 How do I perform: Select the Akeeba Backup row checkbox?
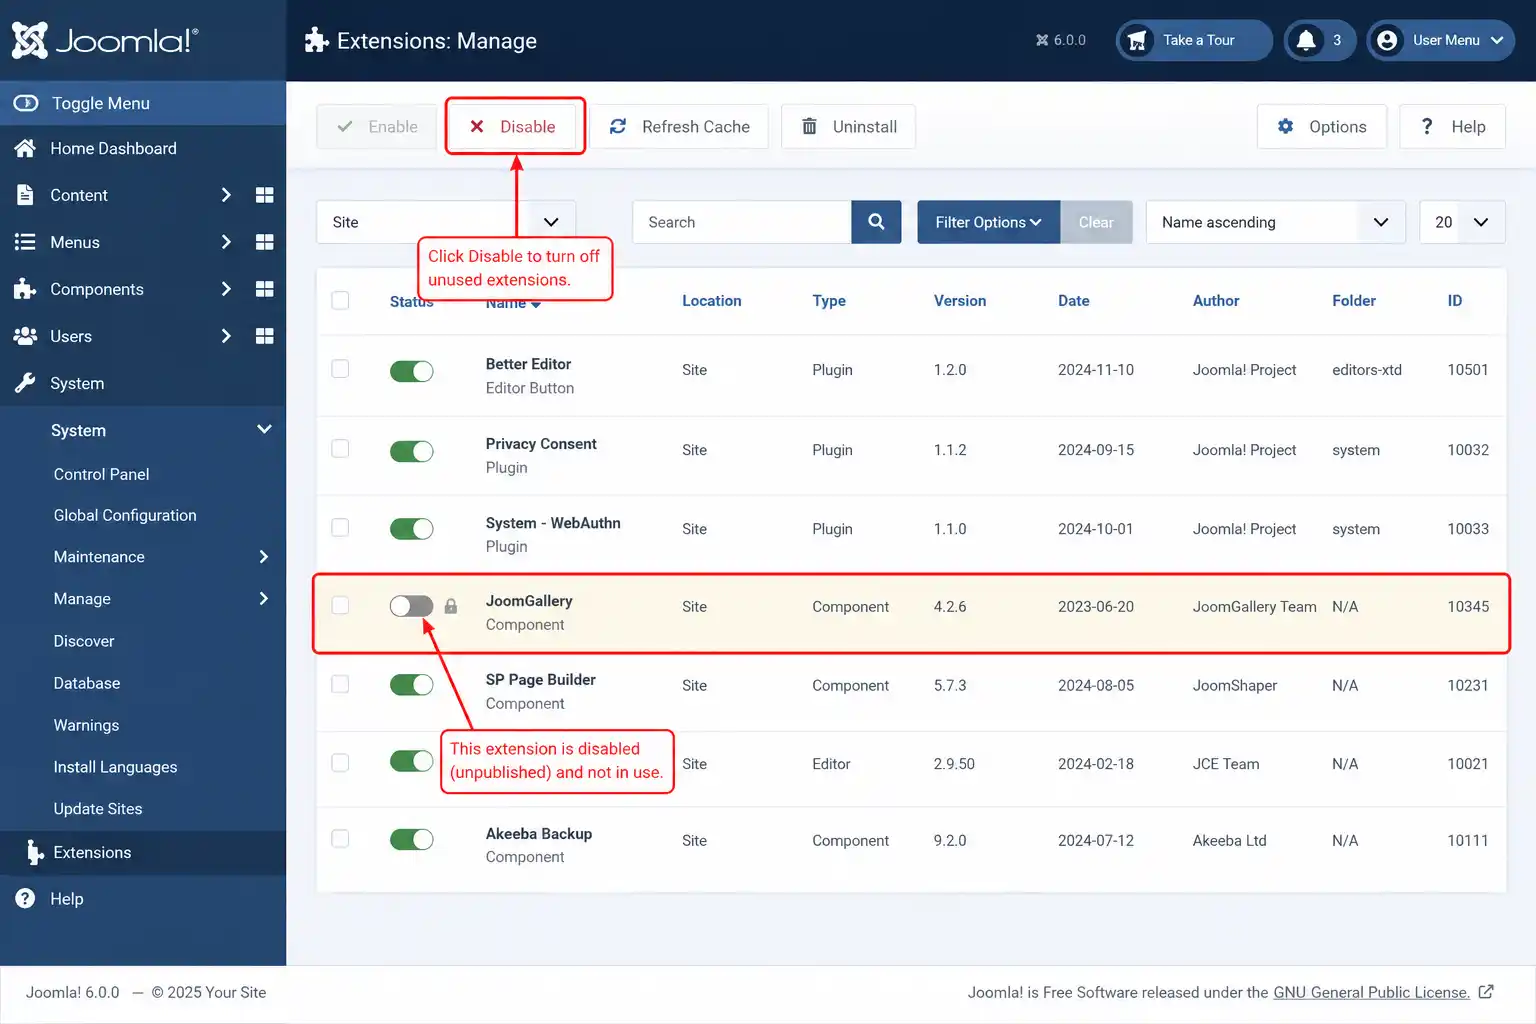click(340, 839)
